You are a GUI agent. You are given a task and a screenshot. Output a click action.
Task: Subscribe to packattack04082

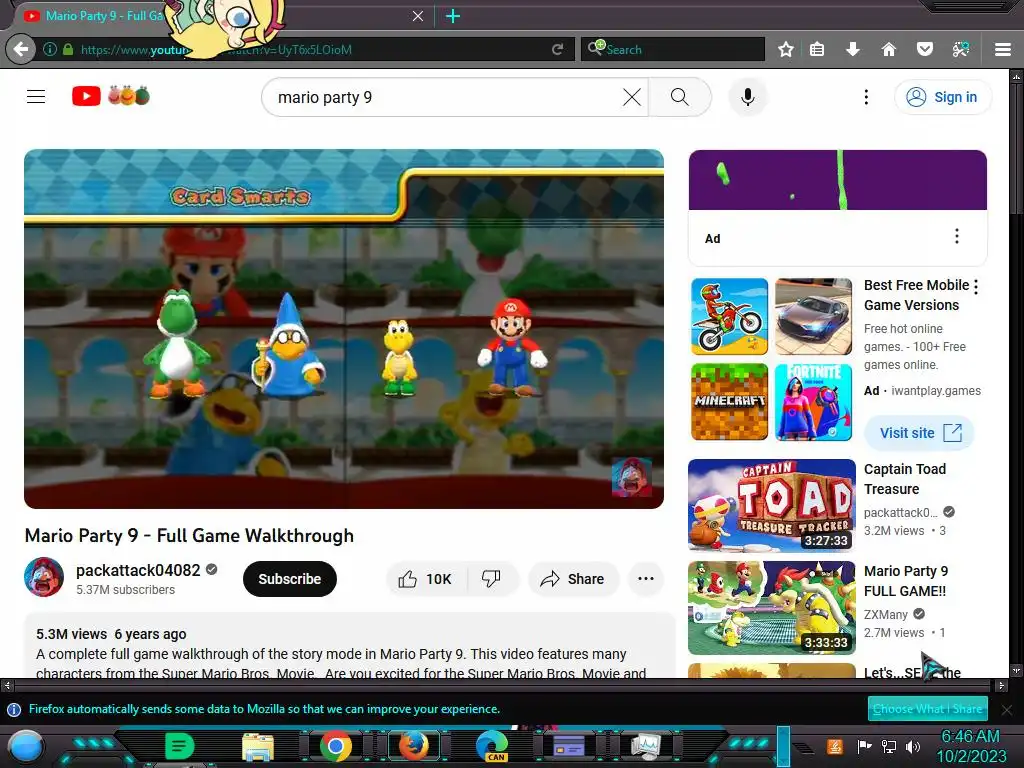pyautogui.click(x=289, y=579)
